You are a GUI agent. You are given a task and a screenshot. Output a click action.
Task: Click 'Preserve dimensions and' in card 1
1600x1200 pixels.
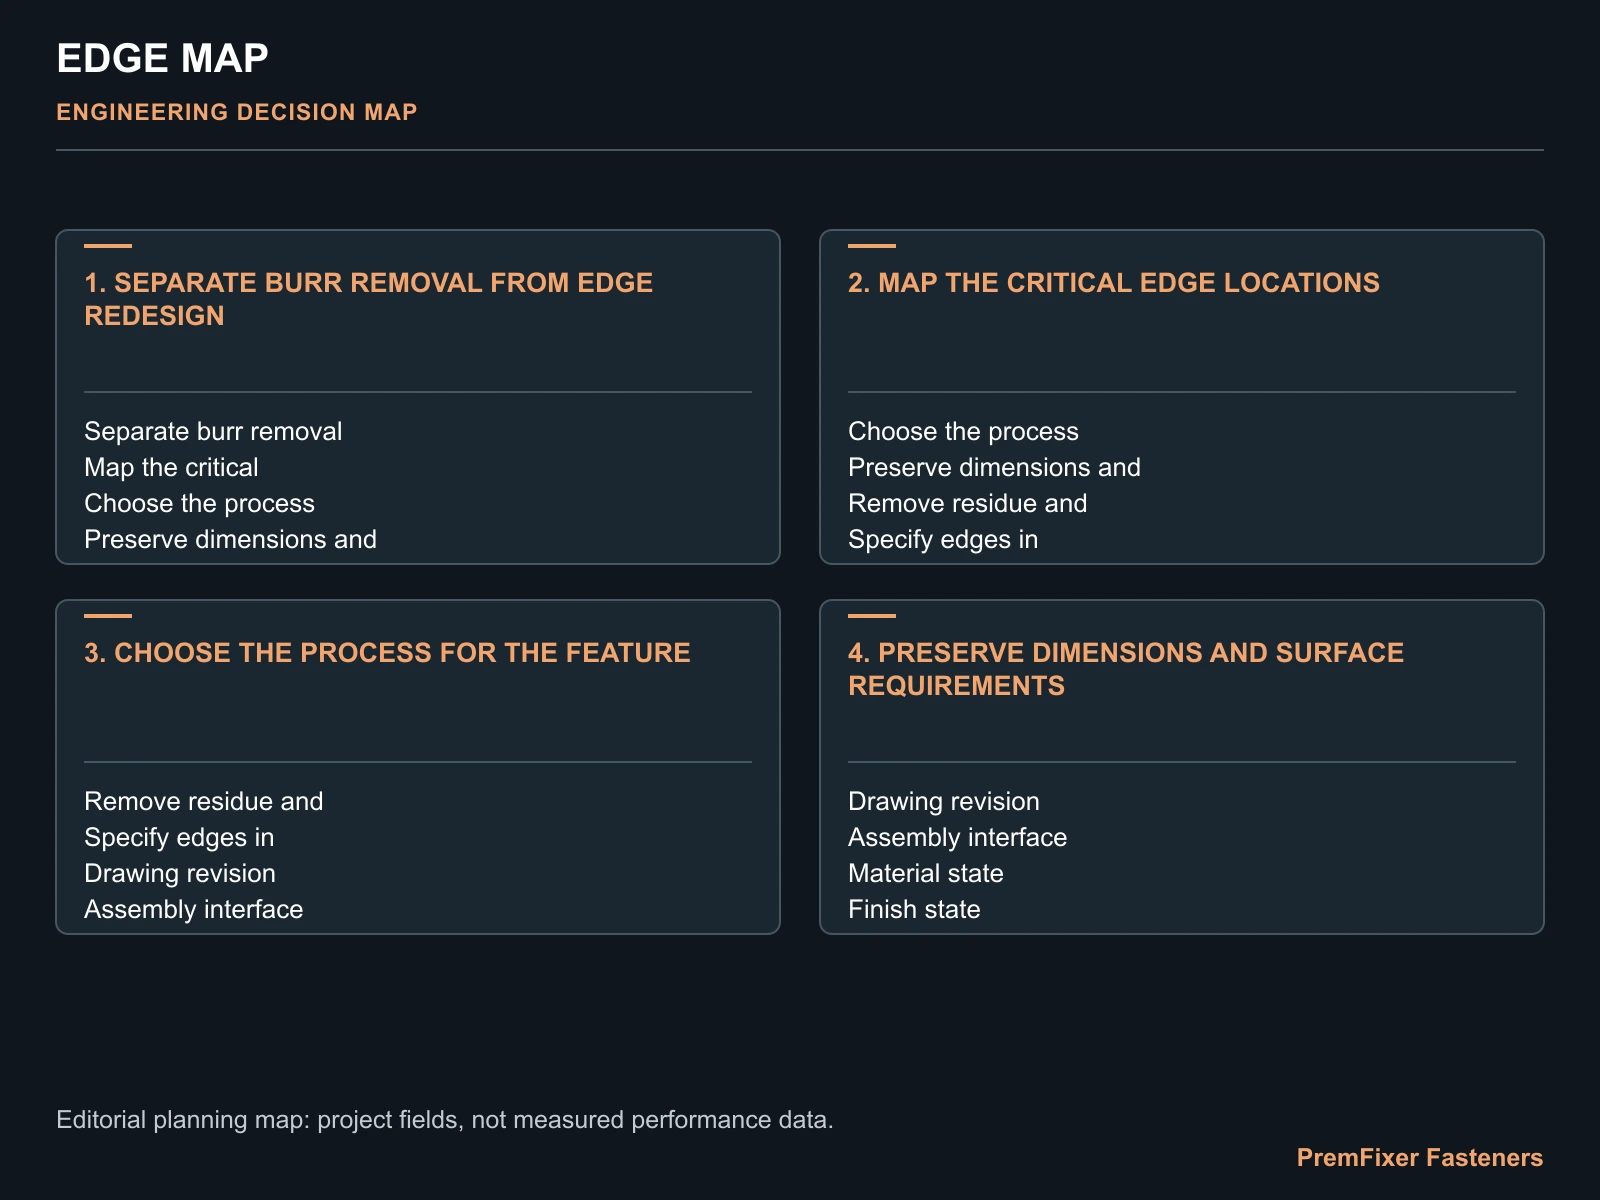231,539
